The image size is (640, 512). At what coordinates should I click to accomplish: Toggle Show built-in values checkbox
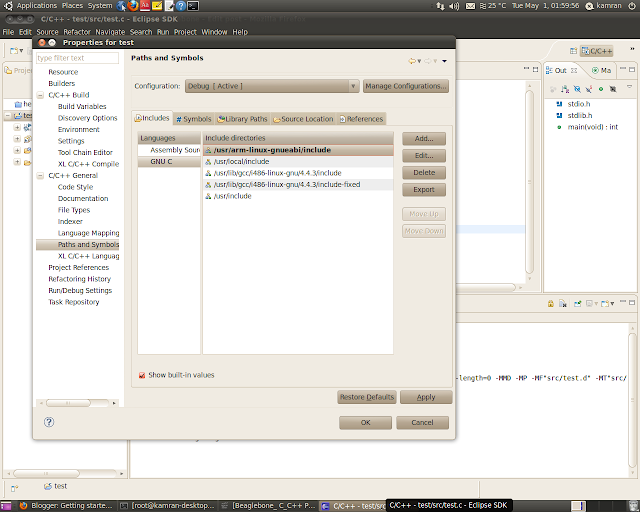pos(142,375)
